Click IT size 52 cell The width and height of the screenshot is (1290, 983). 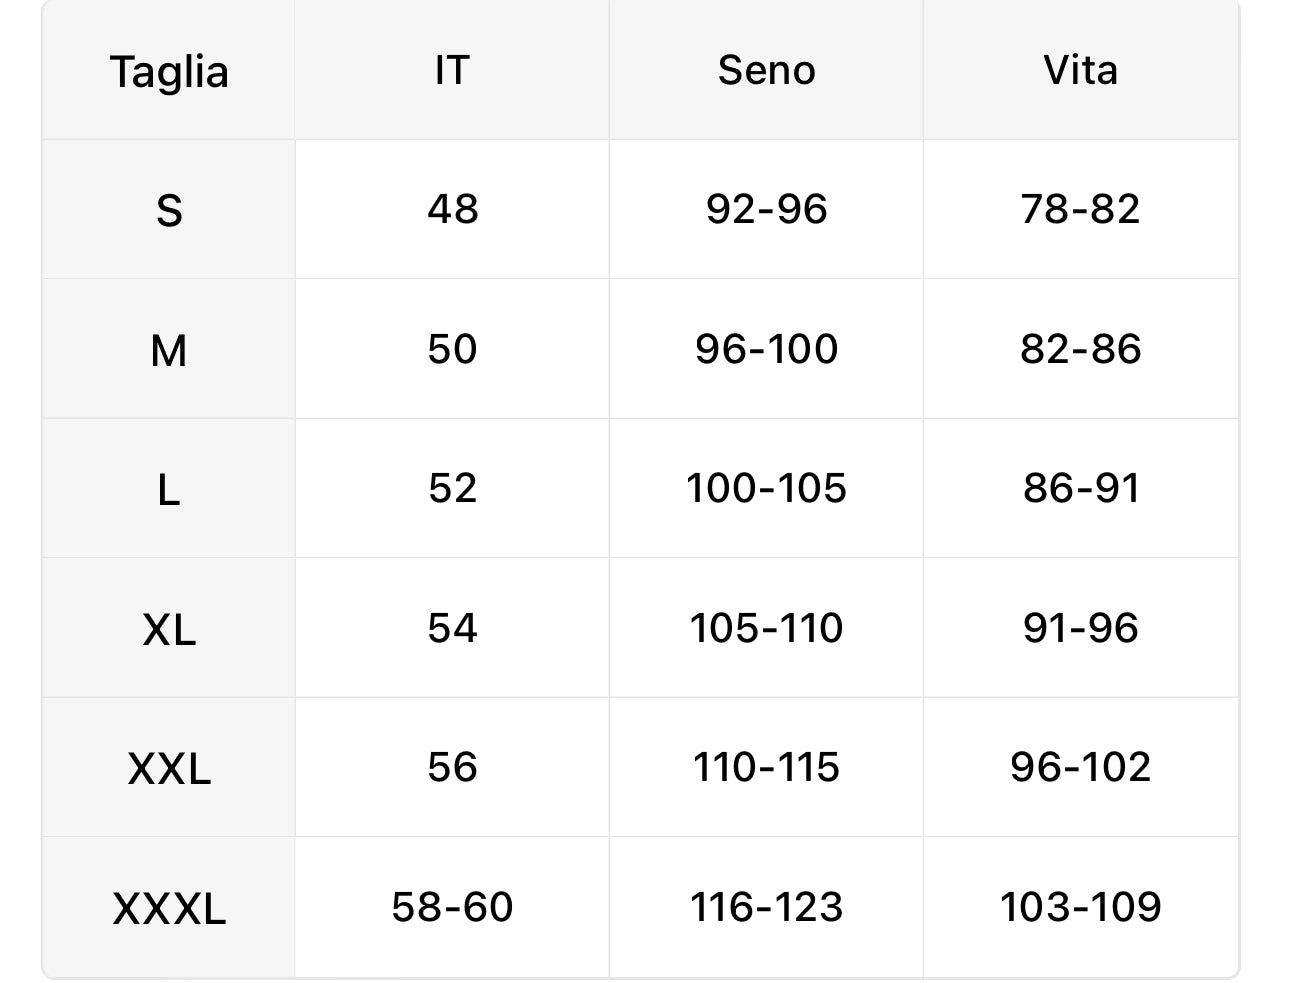tap(452, 488)
